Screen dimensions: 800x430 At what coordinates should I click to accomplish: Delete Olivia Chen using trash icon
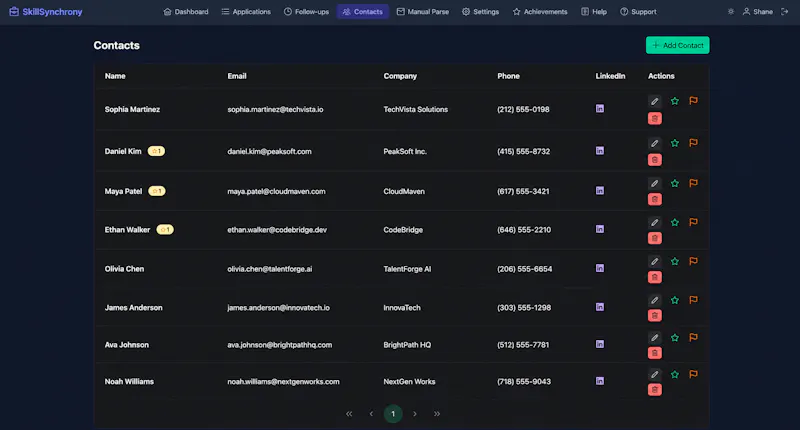[x=655, y=277]
